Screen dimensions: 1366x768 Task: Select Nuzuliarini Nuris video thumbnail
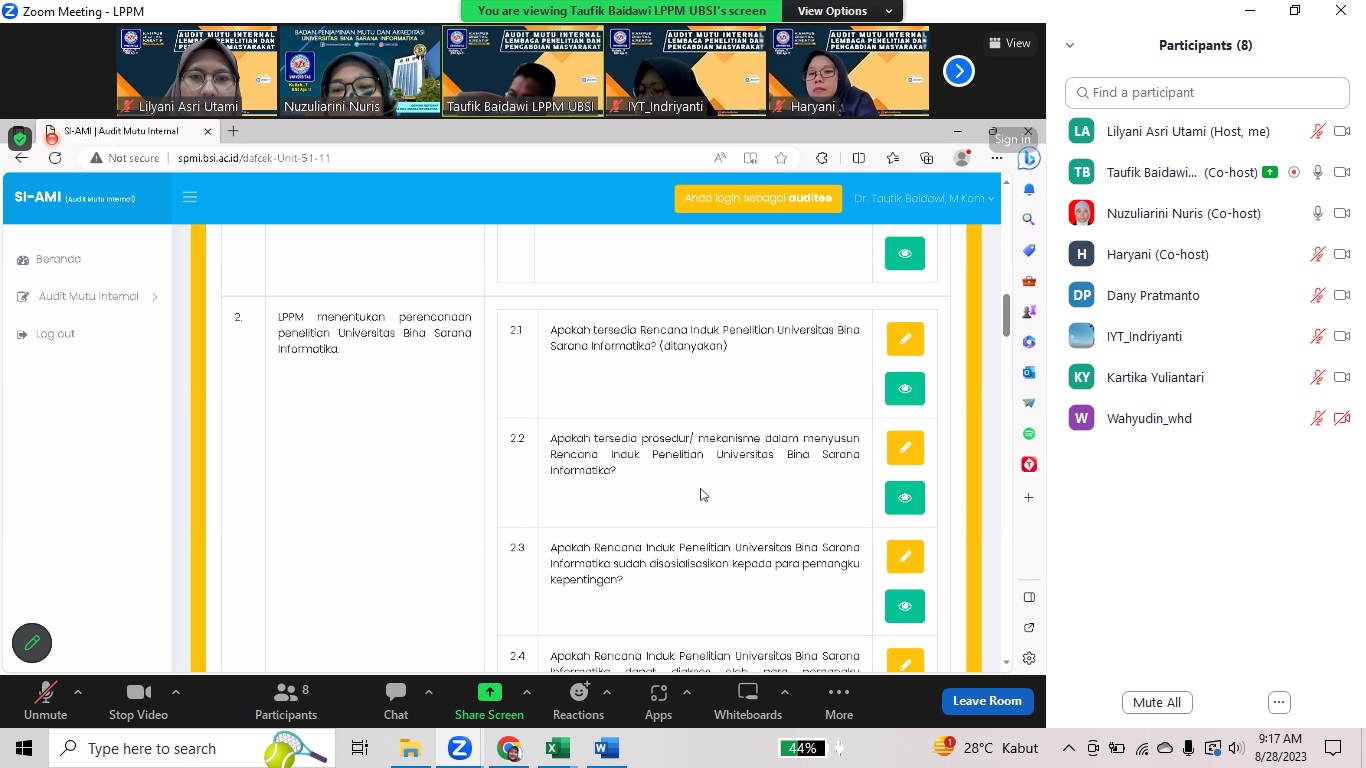pos(359,71)
